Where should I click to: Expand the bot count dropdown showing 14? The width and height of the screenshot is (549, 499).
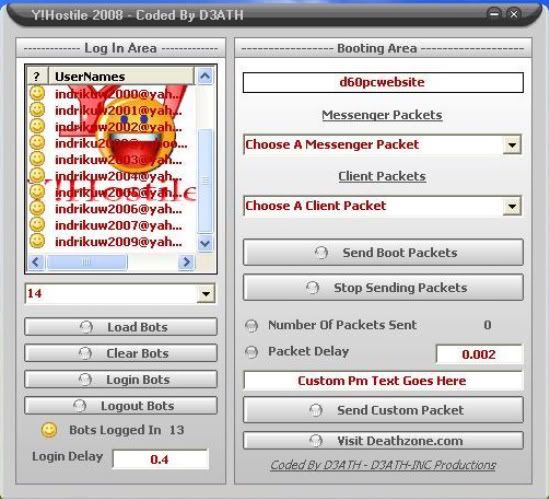pos(206,293)
